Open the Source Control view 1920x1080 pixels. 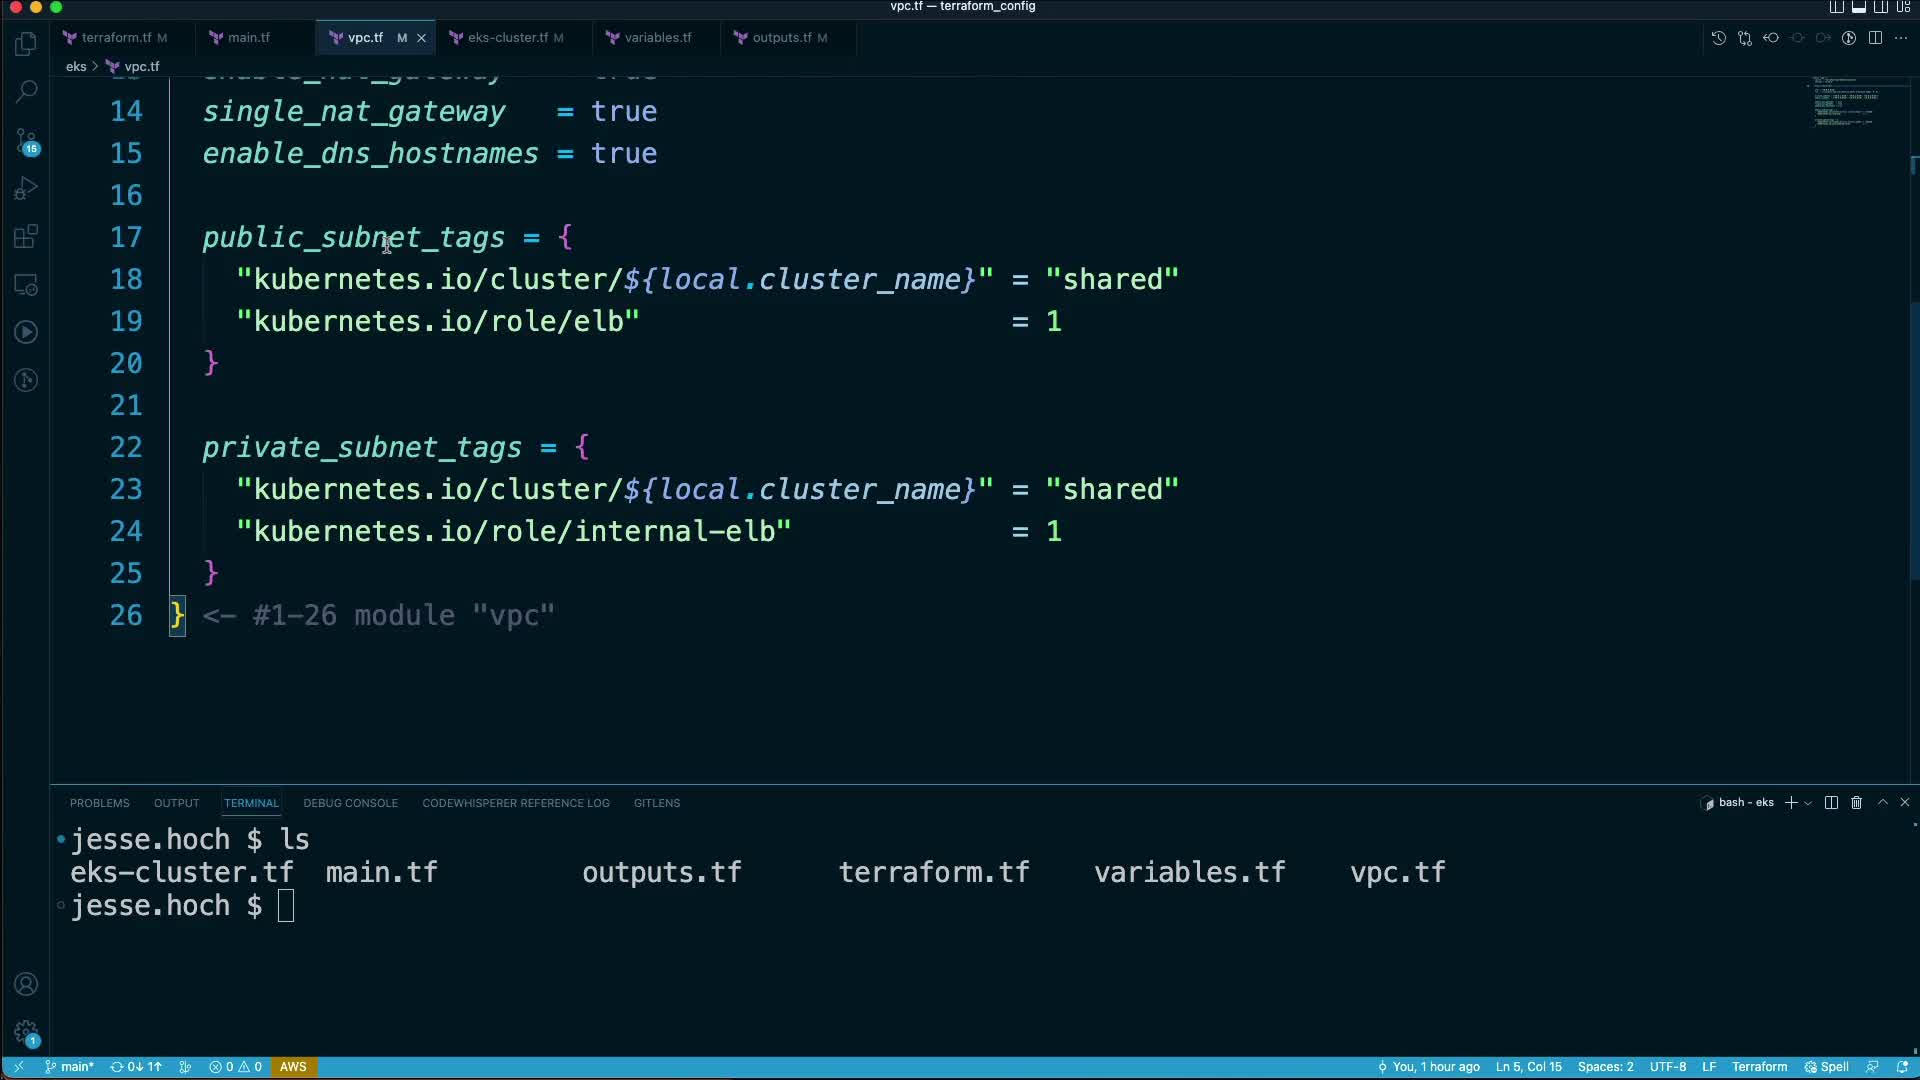click(26, 140)
